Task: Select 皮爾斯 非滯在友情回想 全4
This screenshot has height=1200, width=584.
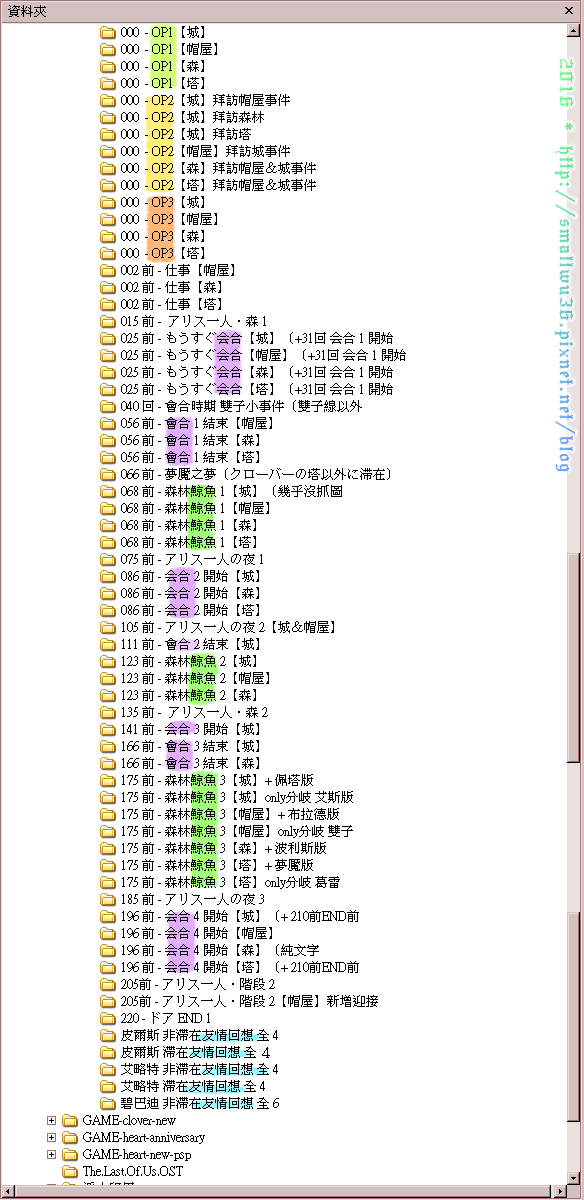Action: point(200,1035)
